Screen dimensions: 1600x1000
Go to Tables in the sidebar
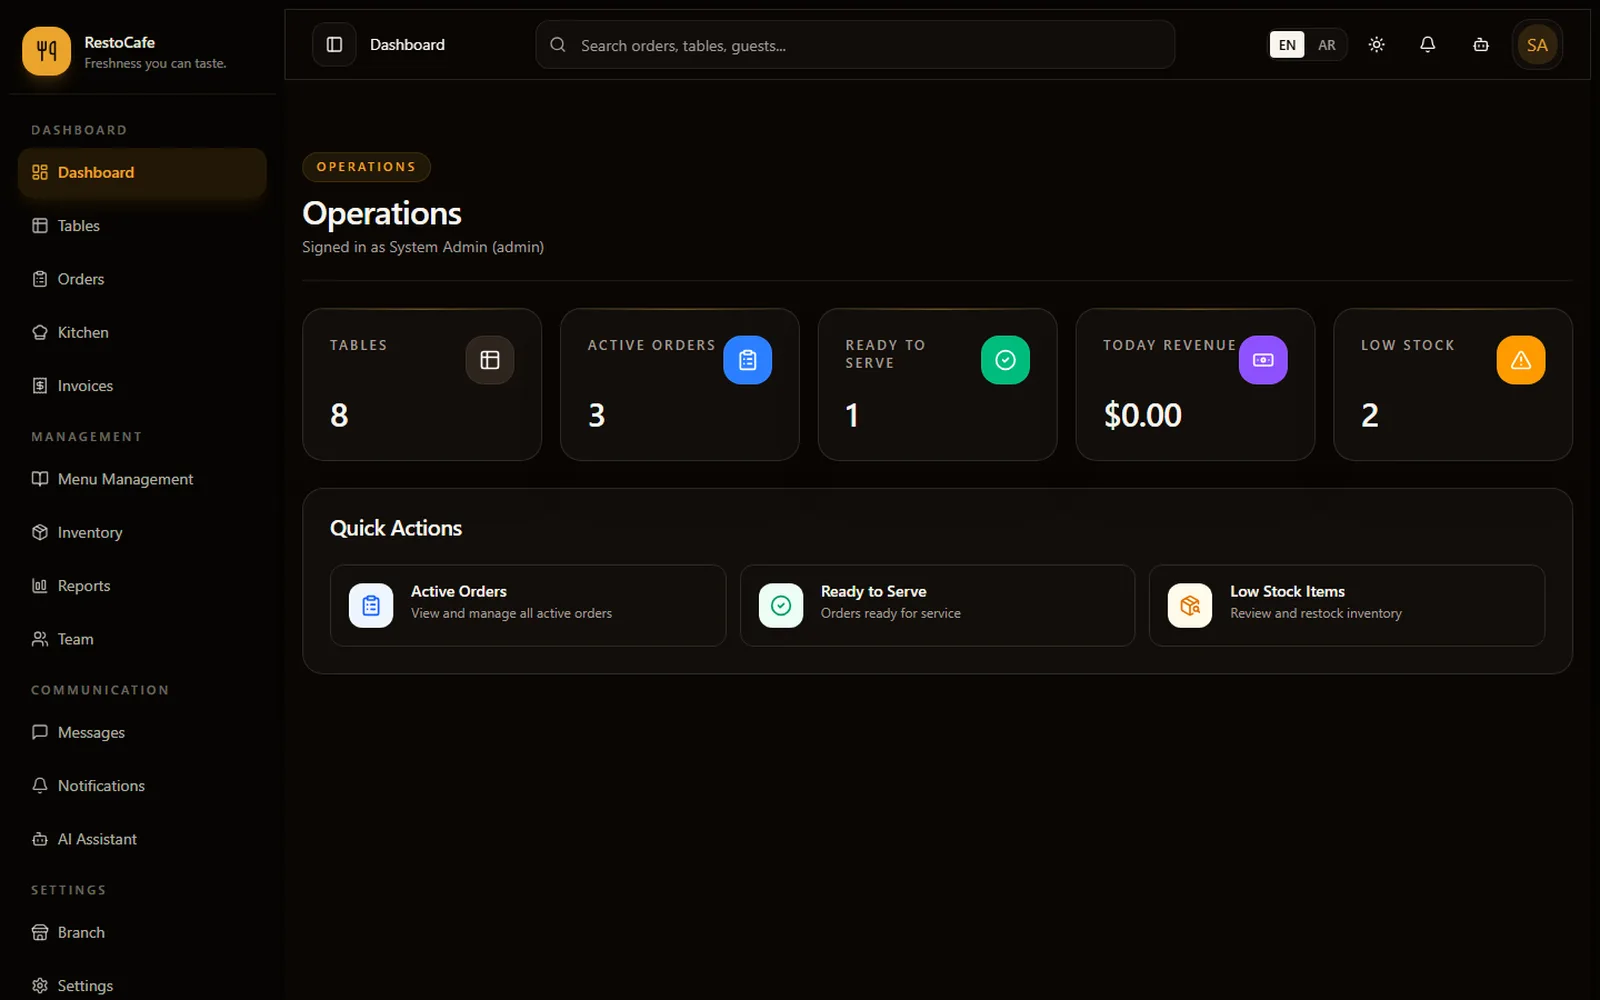142,226
